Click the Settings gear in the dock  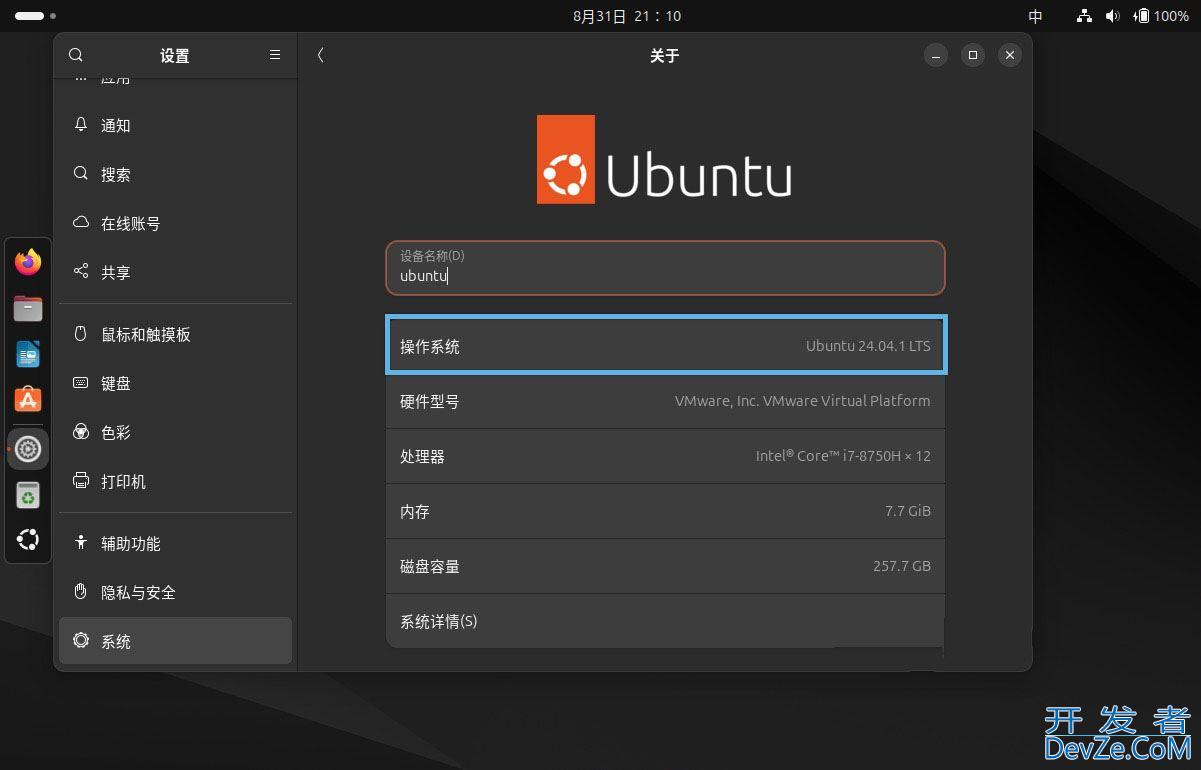(28, 449)
